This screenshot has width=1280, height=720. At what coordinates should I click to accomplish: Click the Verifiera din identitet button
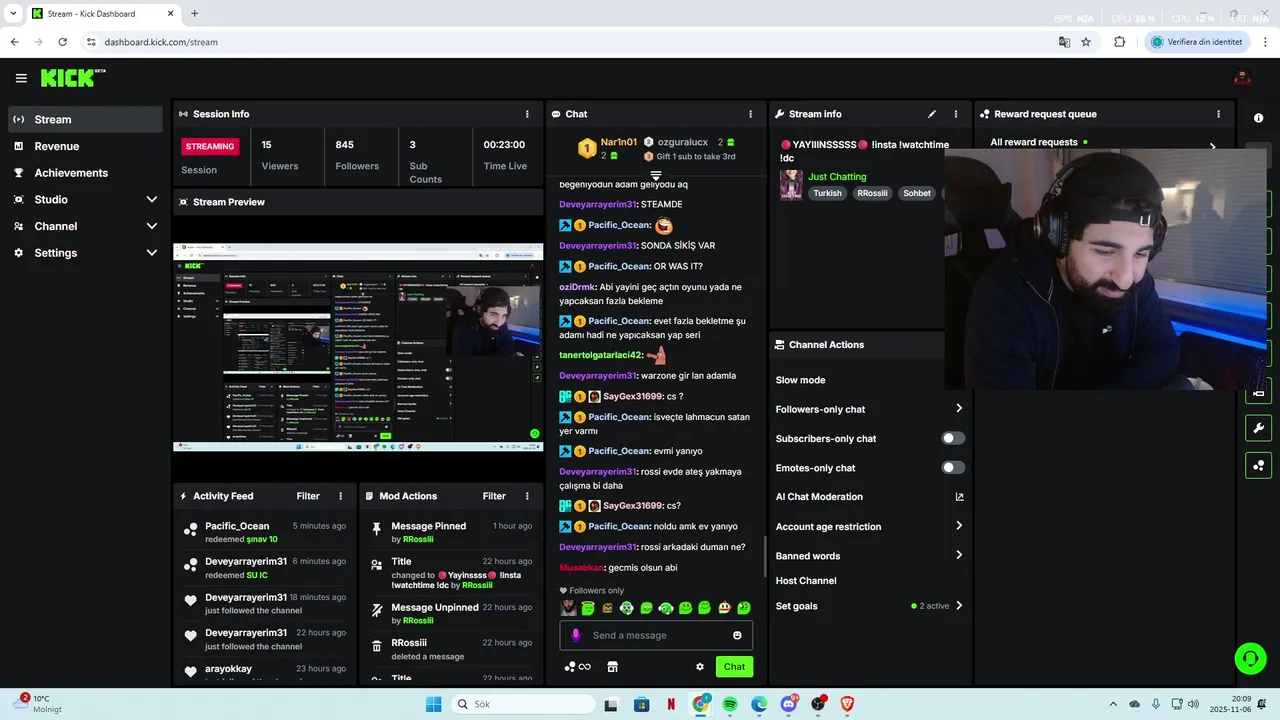click(1196, 42)
